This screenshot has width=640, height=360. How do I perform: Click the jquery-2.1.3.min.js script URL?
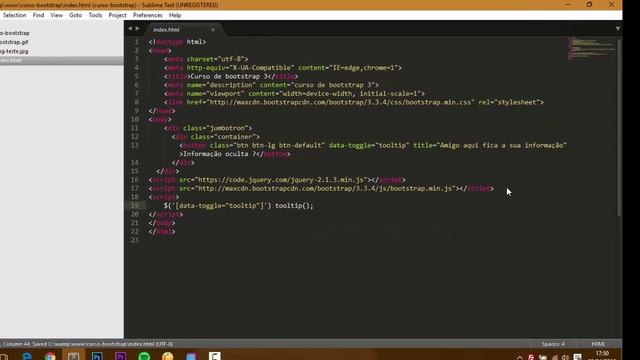(281, 180)
